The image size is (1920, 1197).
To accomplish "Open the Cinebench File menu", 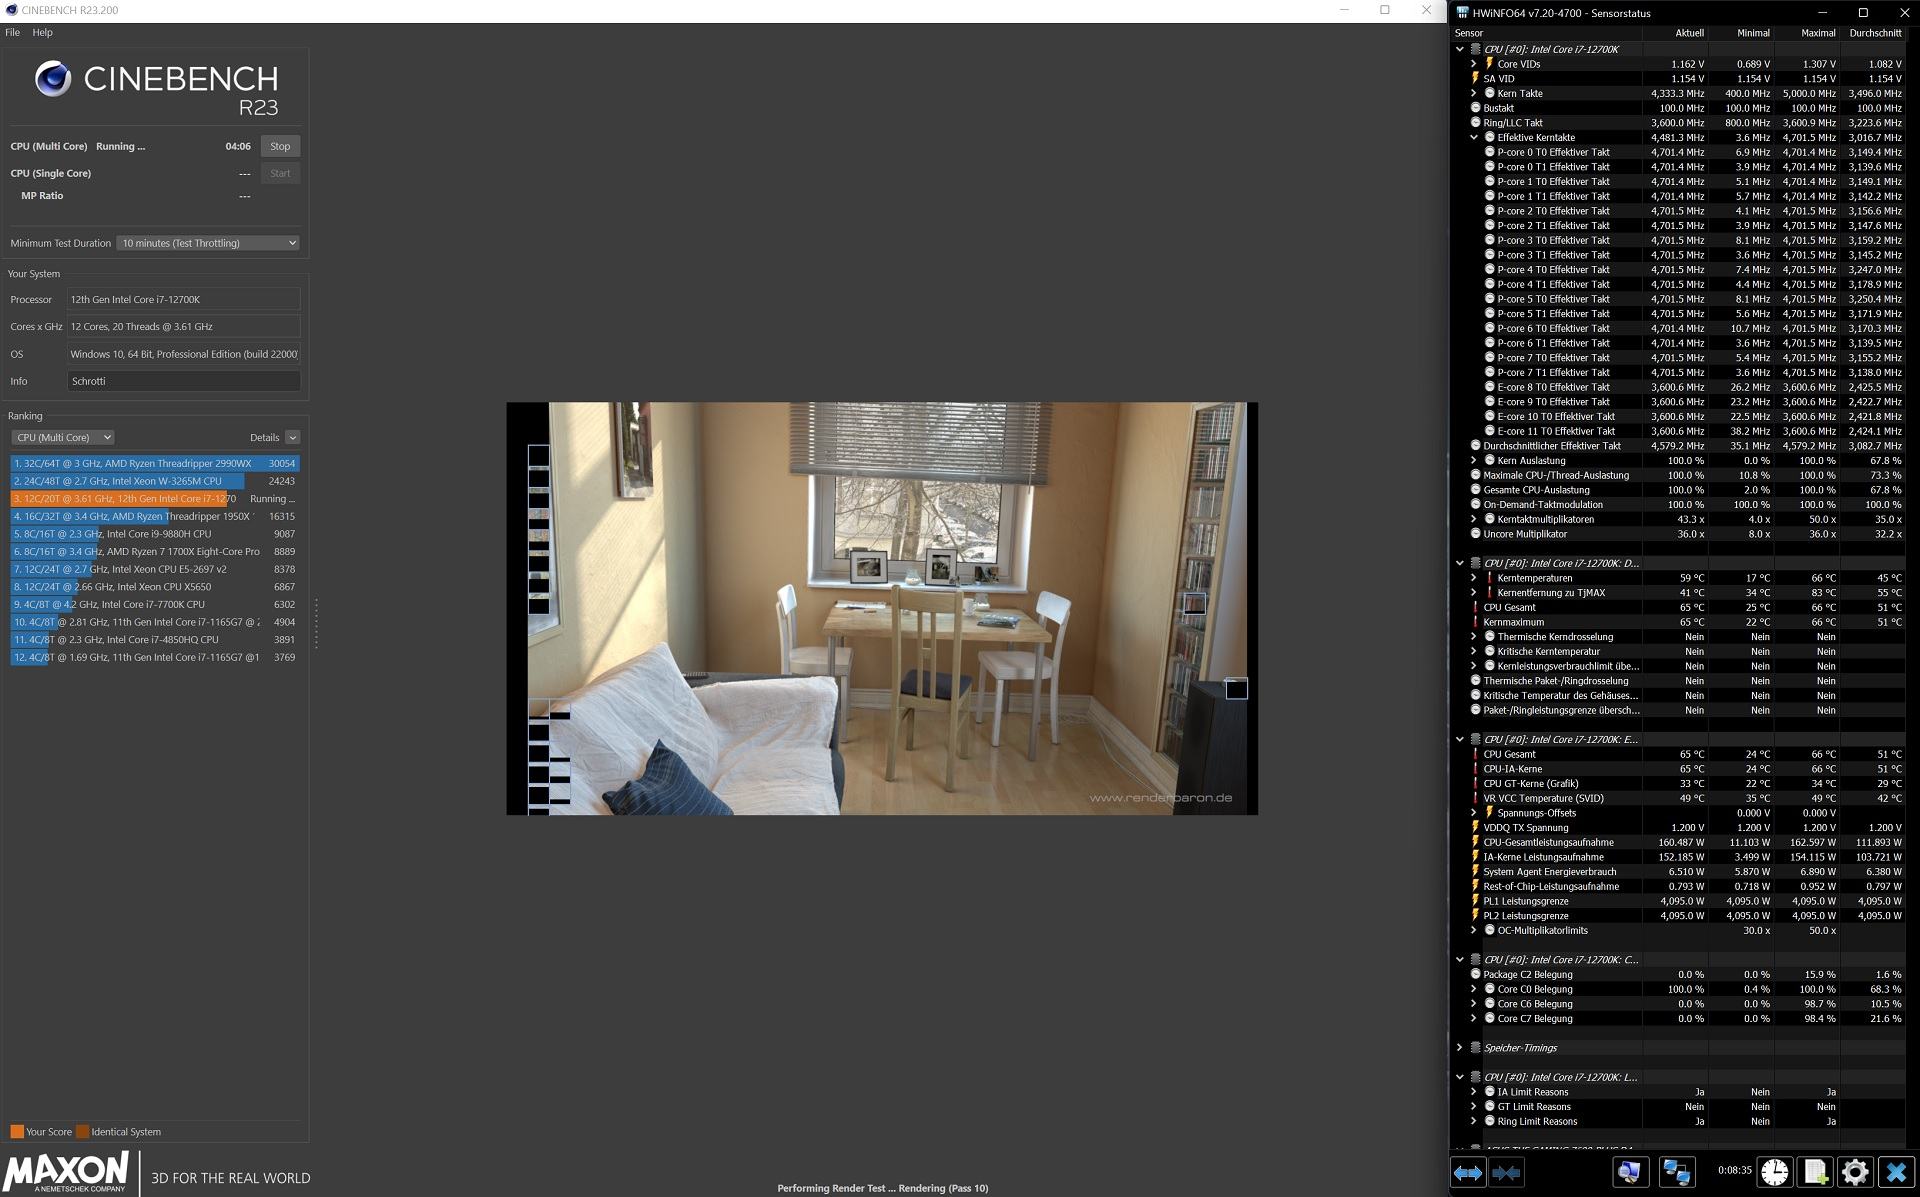I will pos(12,32).
